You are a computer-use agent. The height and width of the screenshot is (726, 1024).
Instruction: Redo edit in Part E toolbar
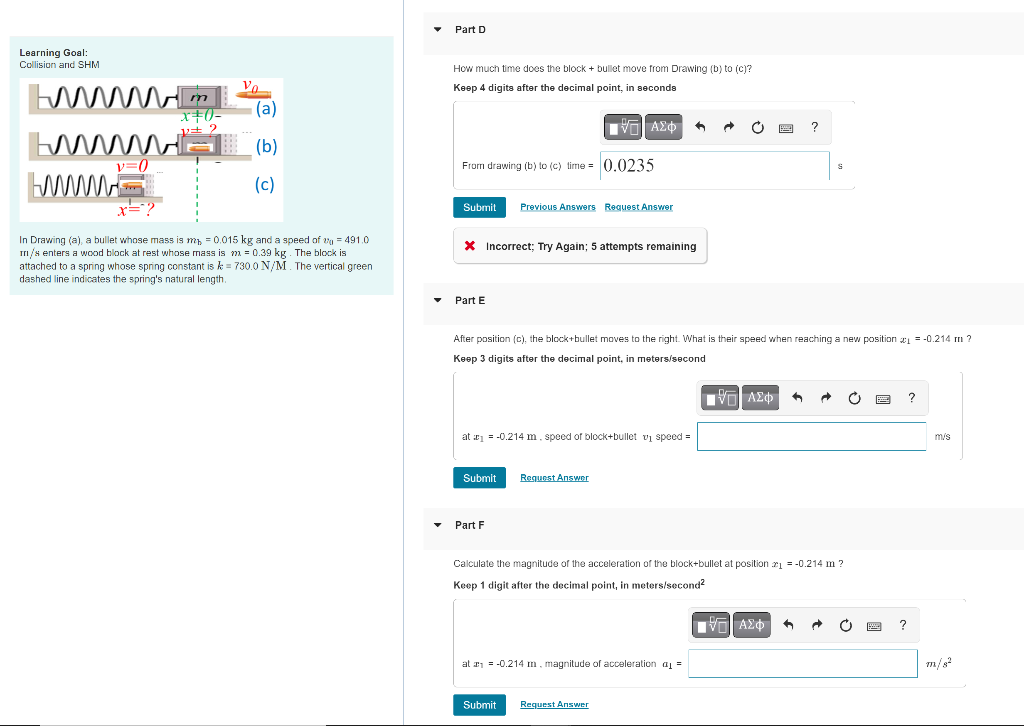(825, 397)
